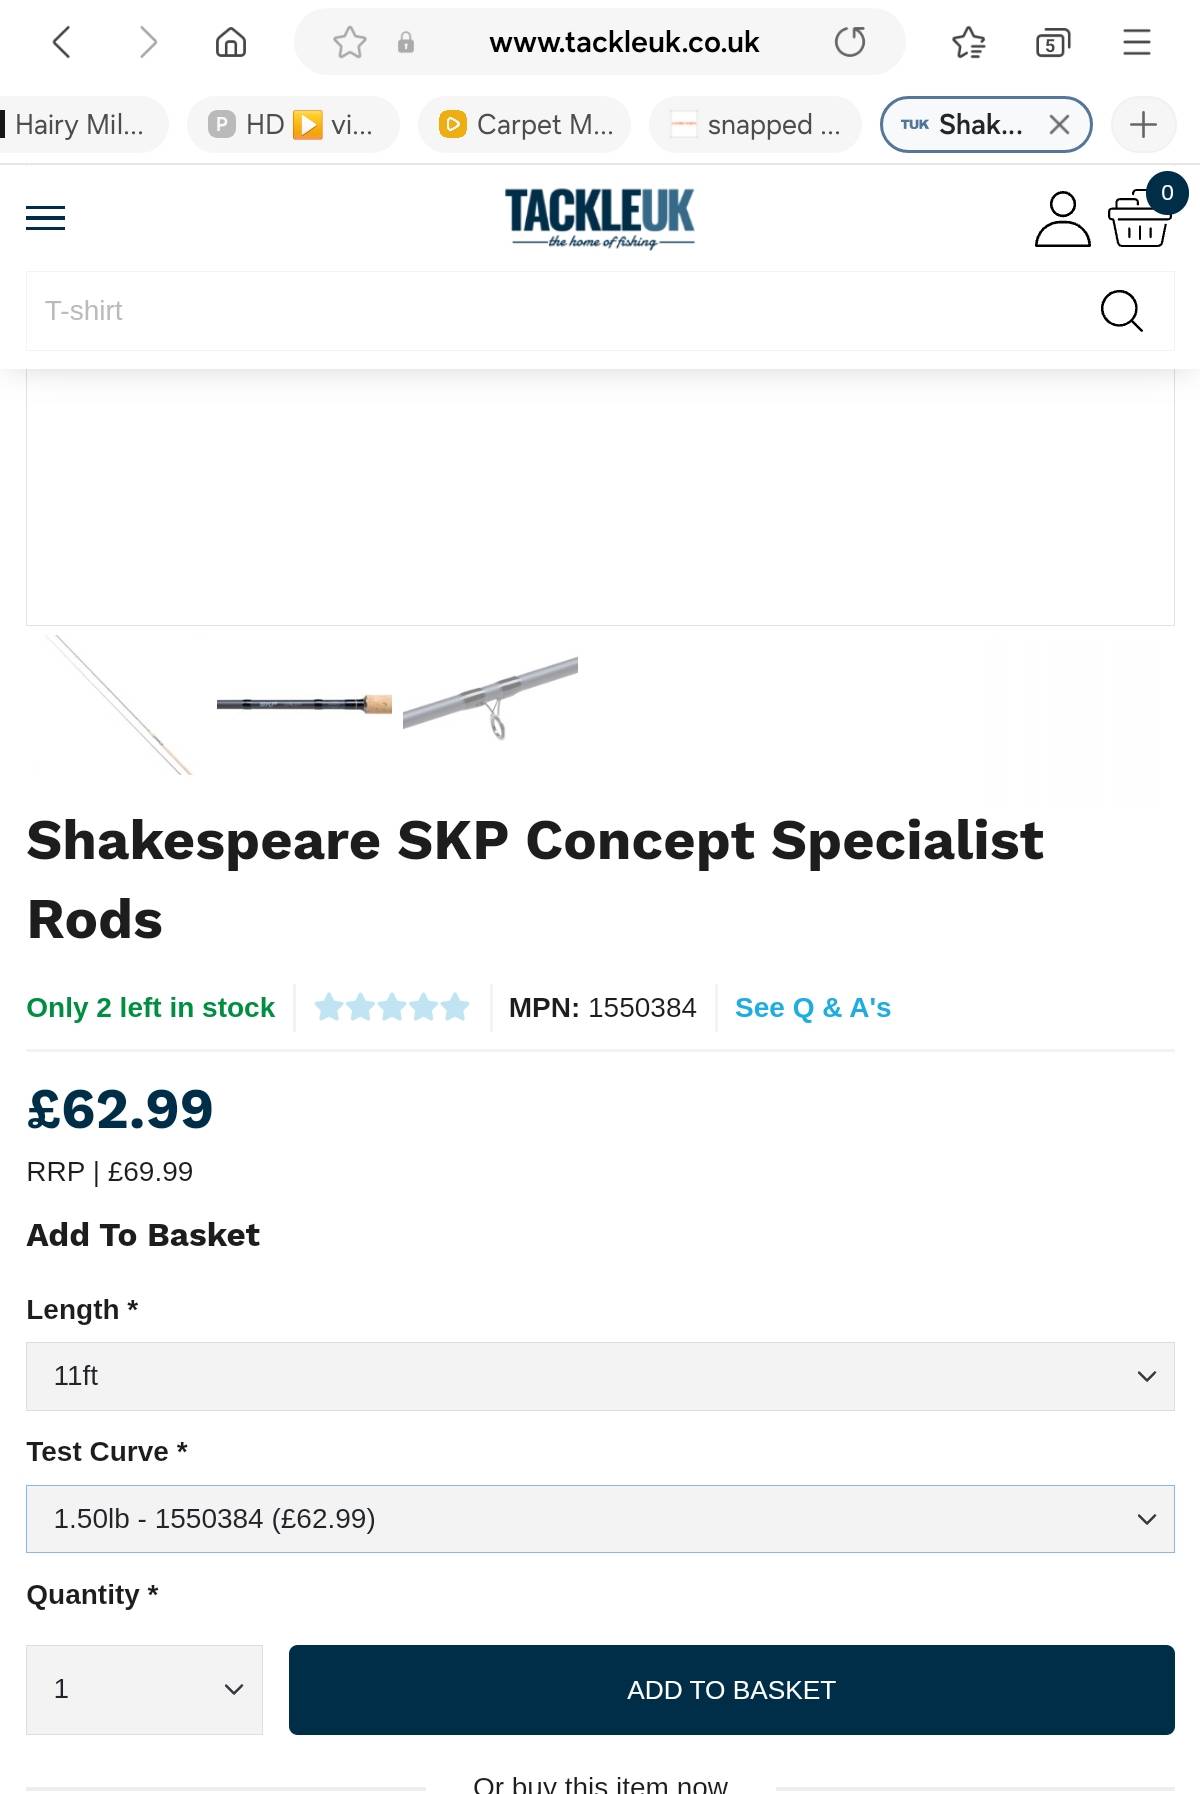Tap the browser home icon
The height and width of the screenshot is (1794, 1200).
231,42
